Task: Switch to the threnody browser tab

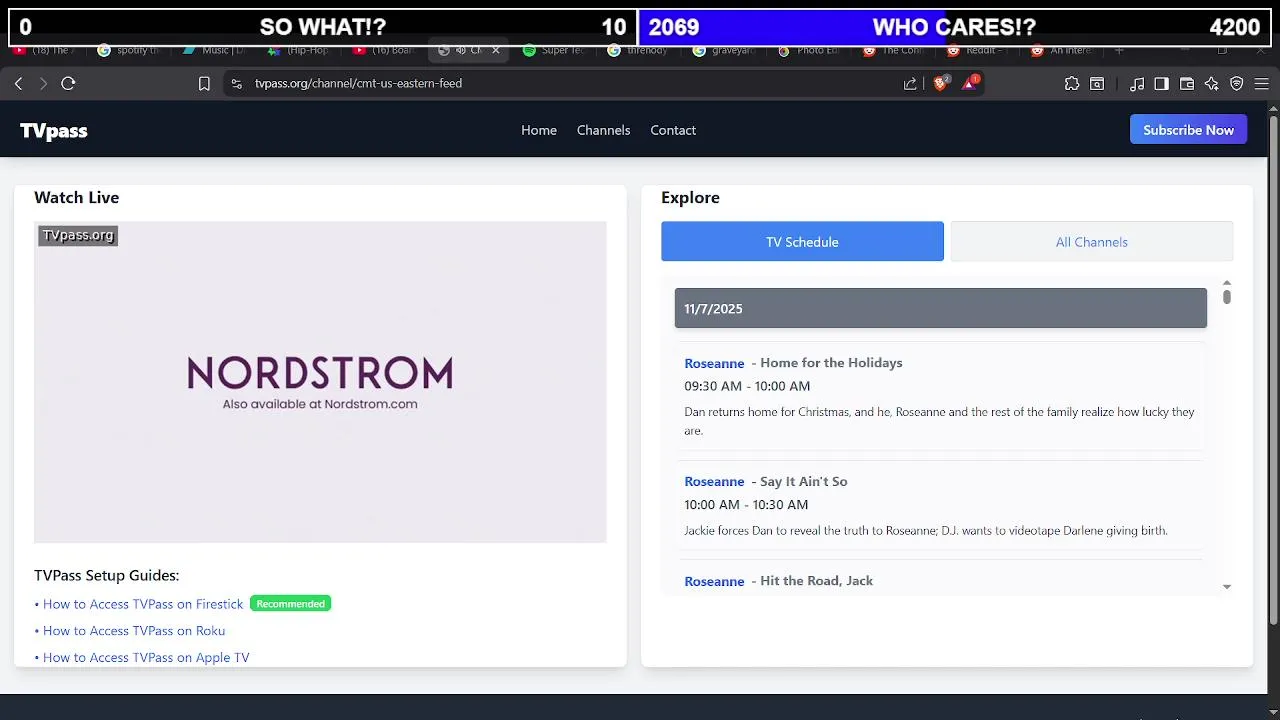Action: pyautogui.click(x=640, y=50)
